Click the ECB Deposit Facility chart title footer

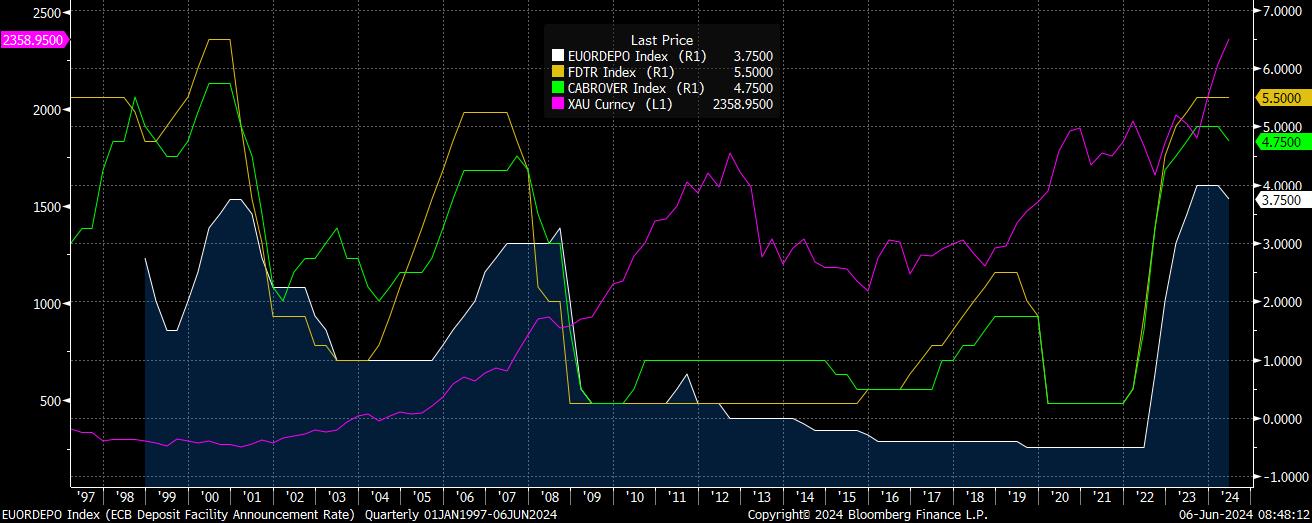[177, 515]
